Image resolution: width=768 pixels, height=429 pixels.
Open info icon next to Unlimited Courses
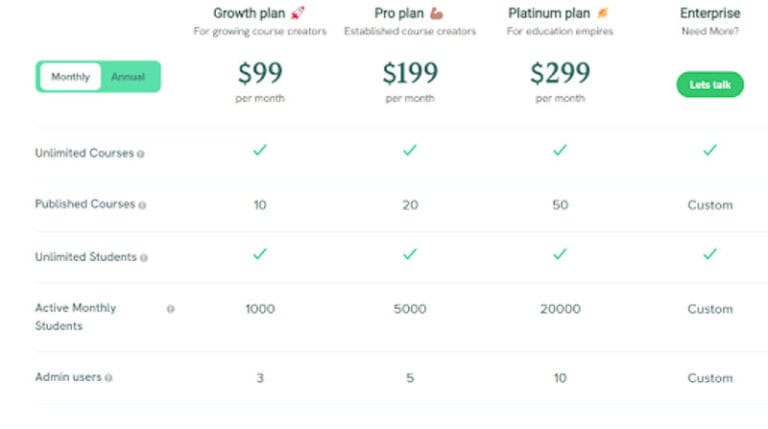point(141,154)
